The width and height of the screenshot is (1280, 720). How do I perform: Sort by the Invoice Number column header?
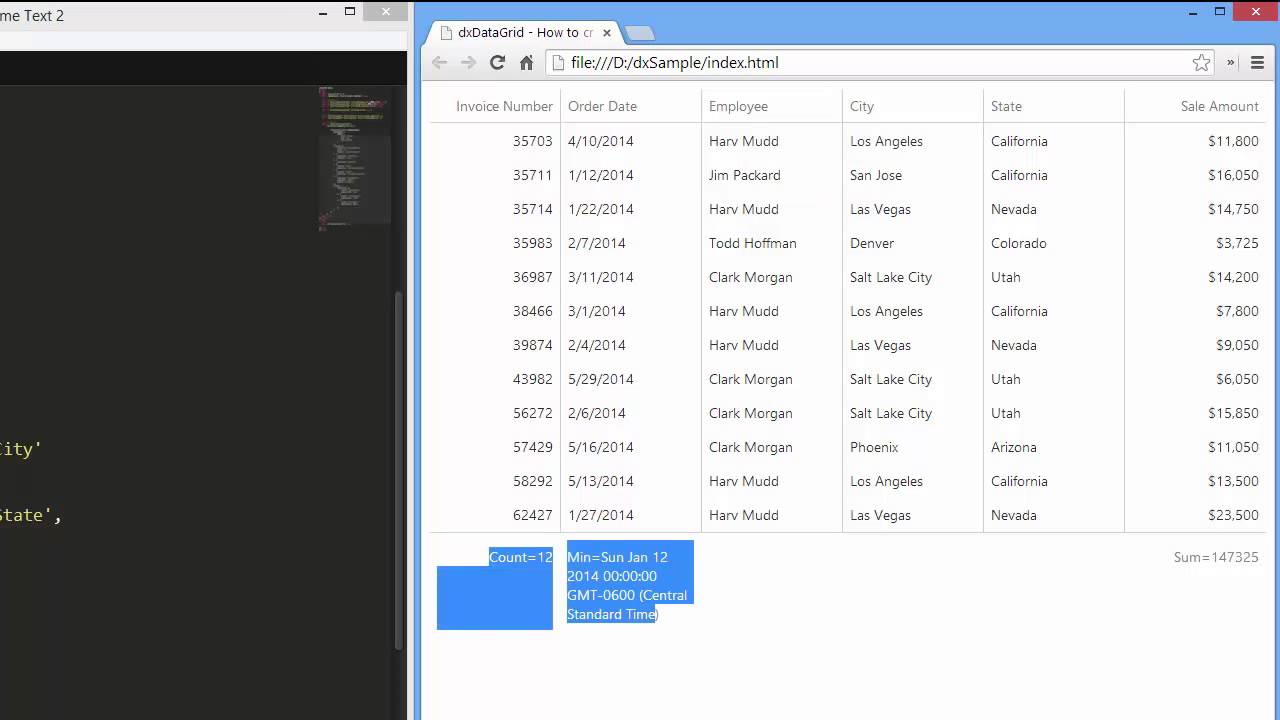[x=504, y=106]
